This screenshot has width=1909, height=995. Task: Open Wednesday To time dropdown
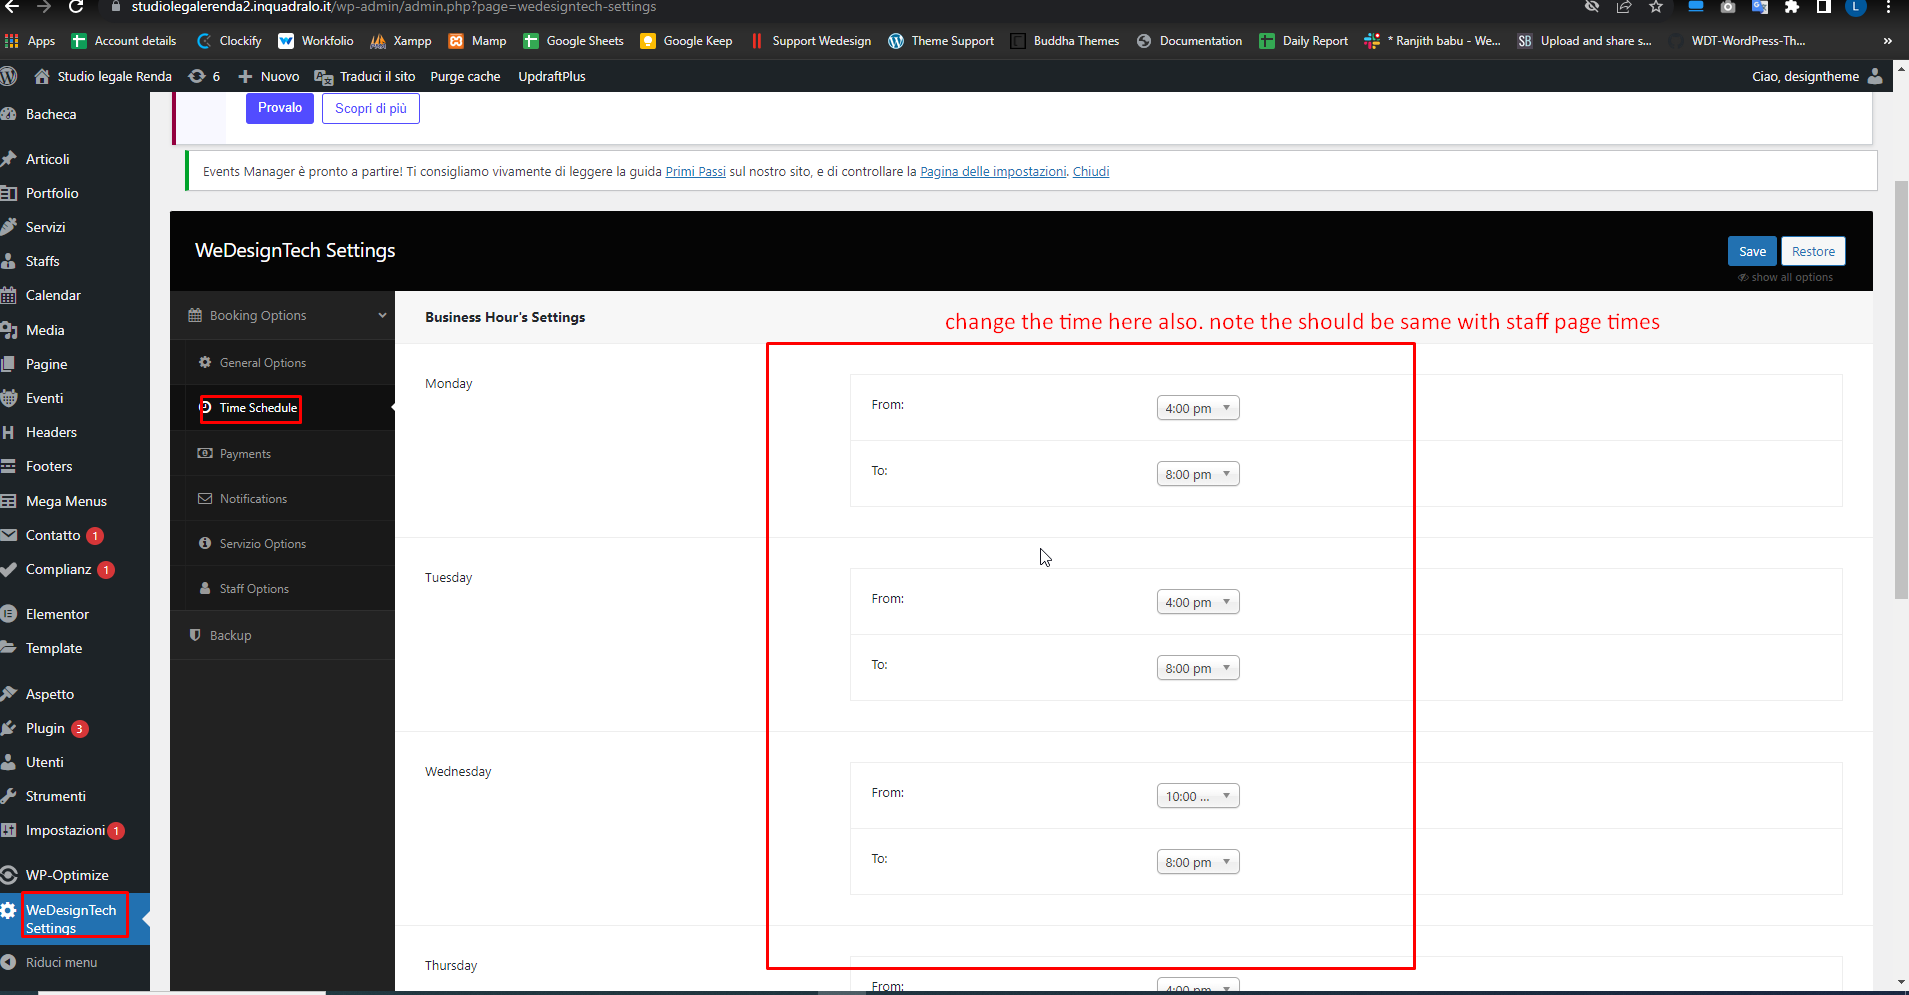(x=1198, y=862)
